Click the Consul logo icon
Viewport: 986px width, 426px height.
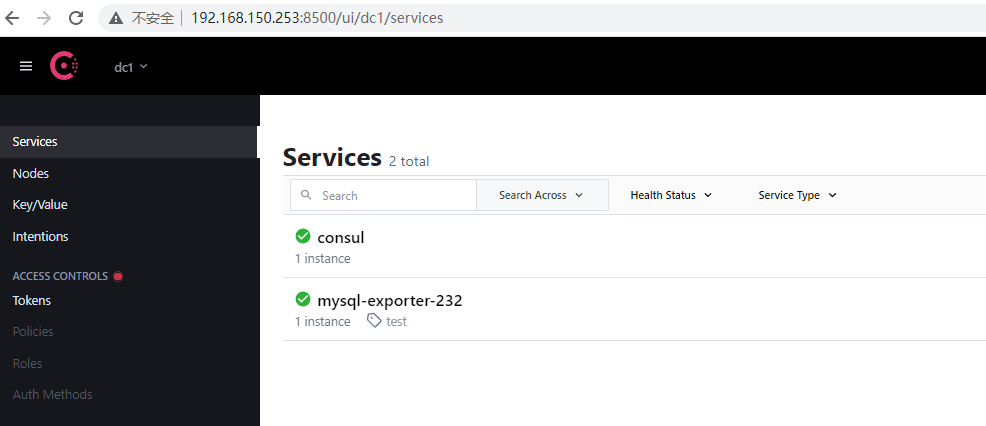(64, 66)
